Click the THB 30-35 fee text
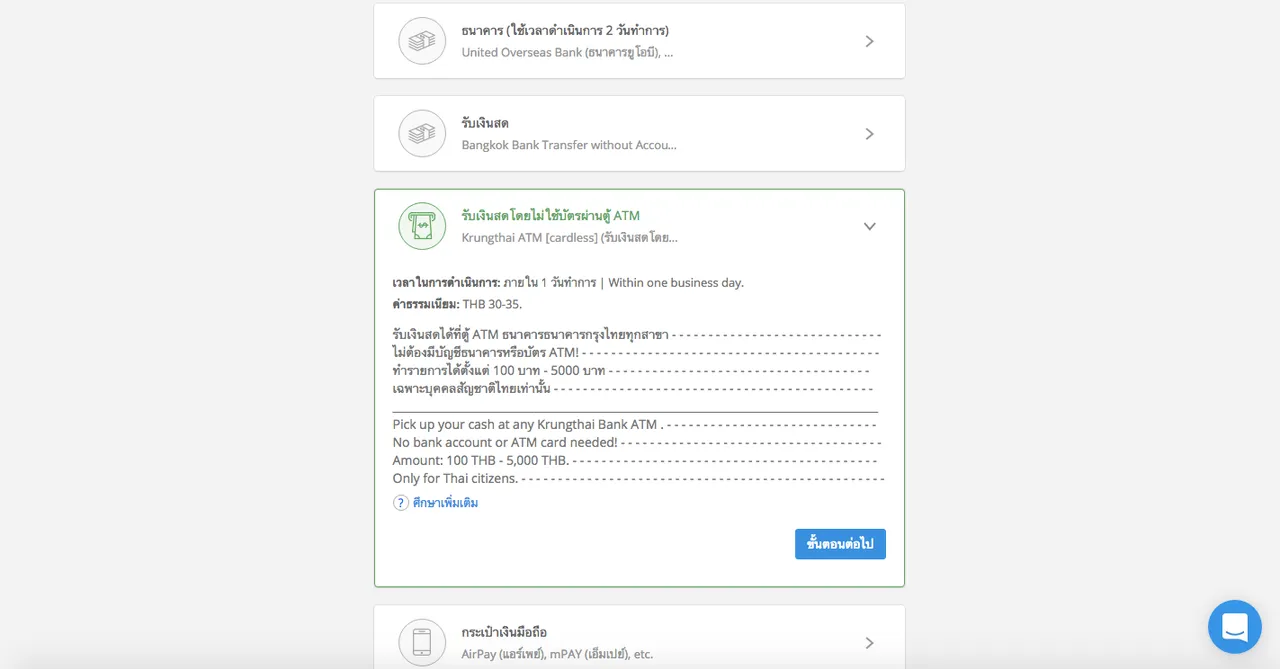The height and width of the screenshot is (669, 1280). pos(492,304)
